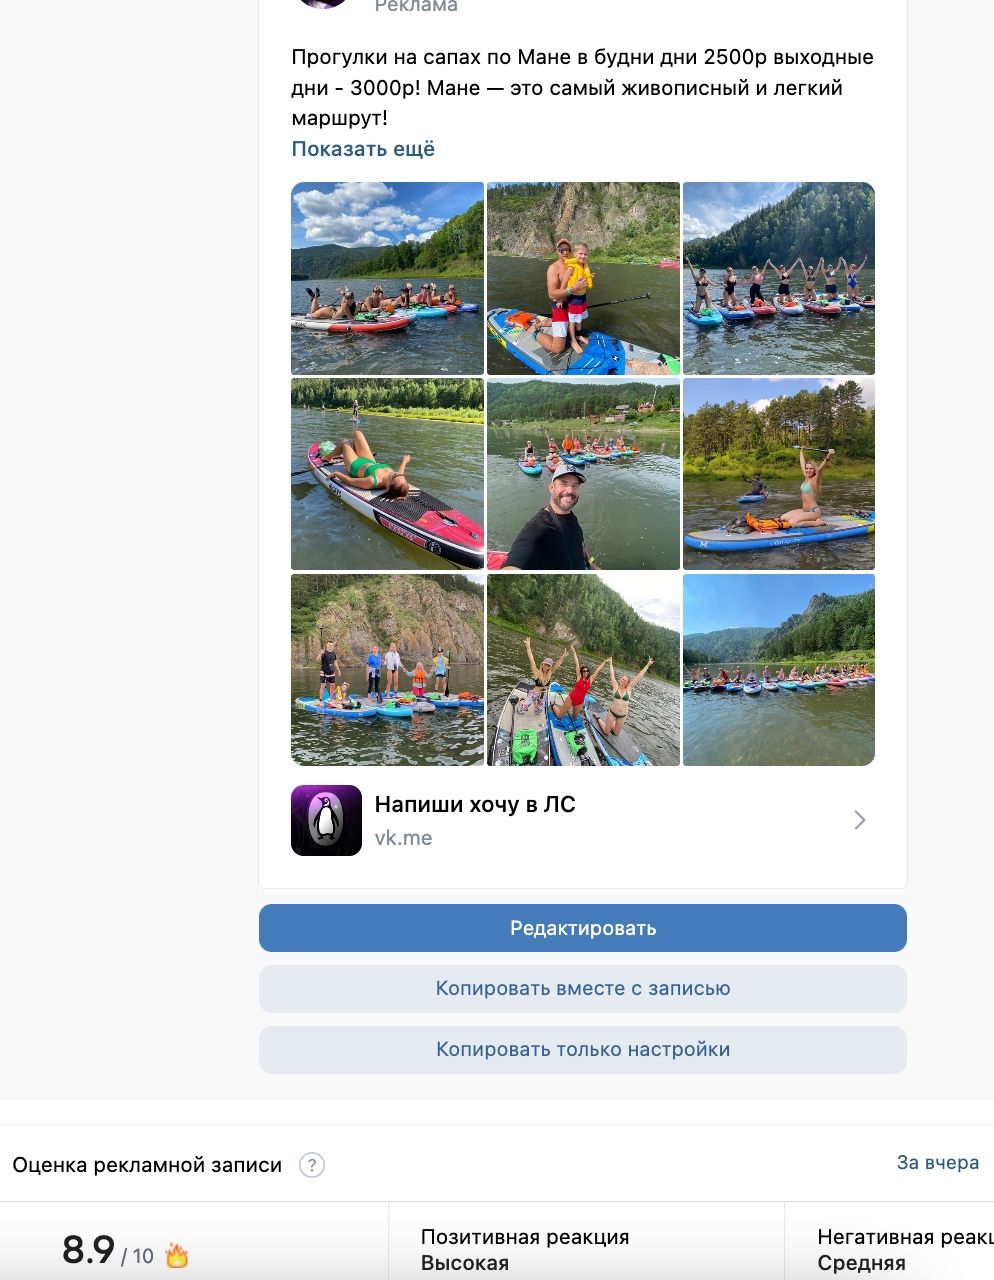Open the vk.me link

click(403, 838)
